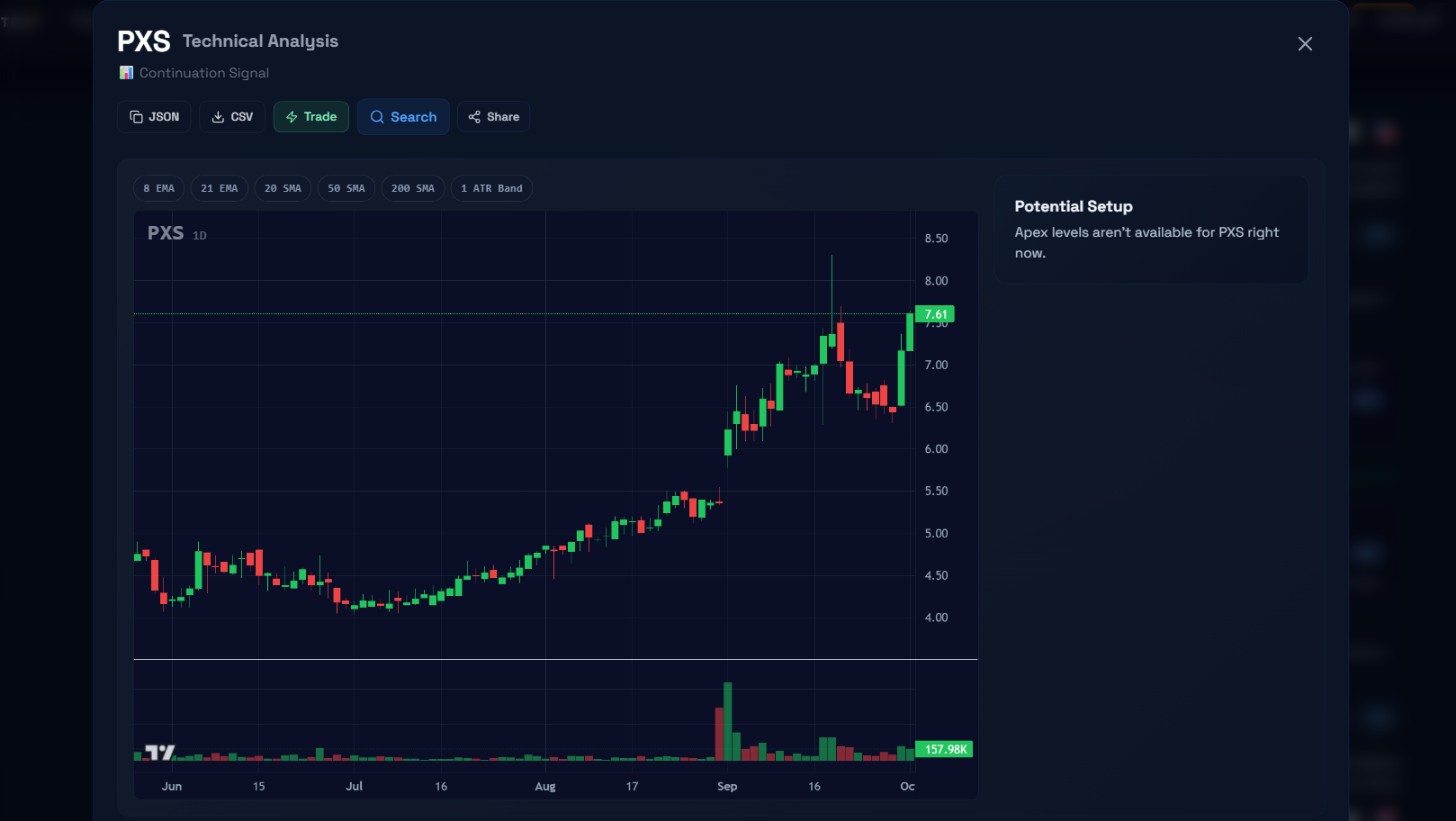The width and height of the screenshot is (1456, 821).
Task: Click the 4.50 price axis label
Action: [936, 575]
